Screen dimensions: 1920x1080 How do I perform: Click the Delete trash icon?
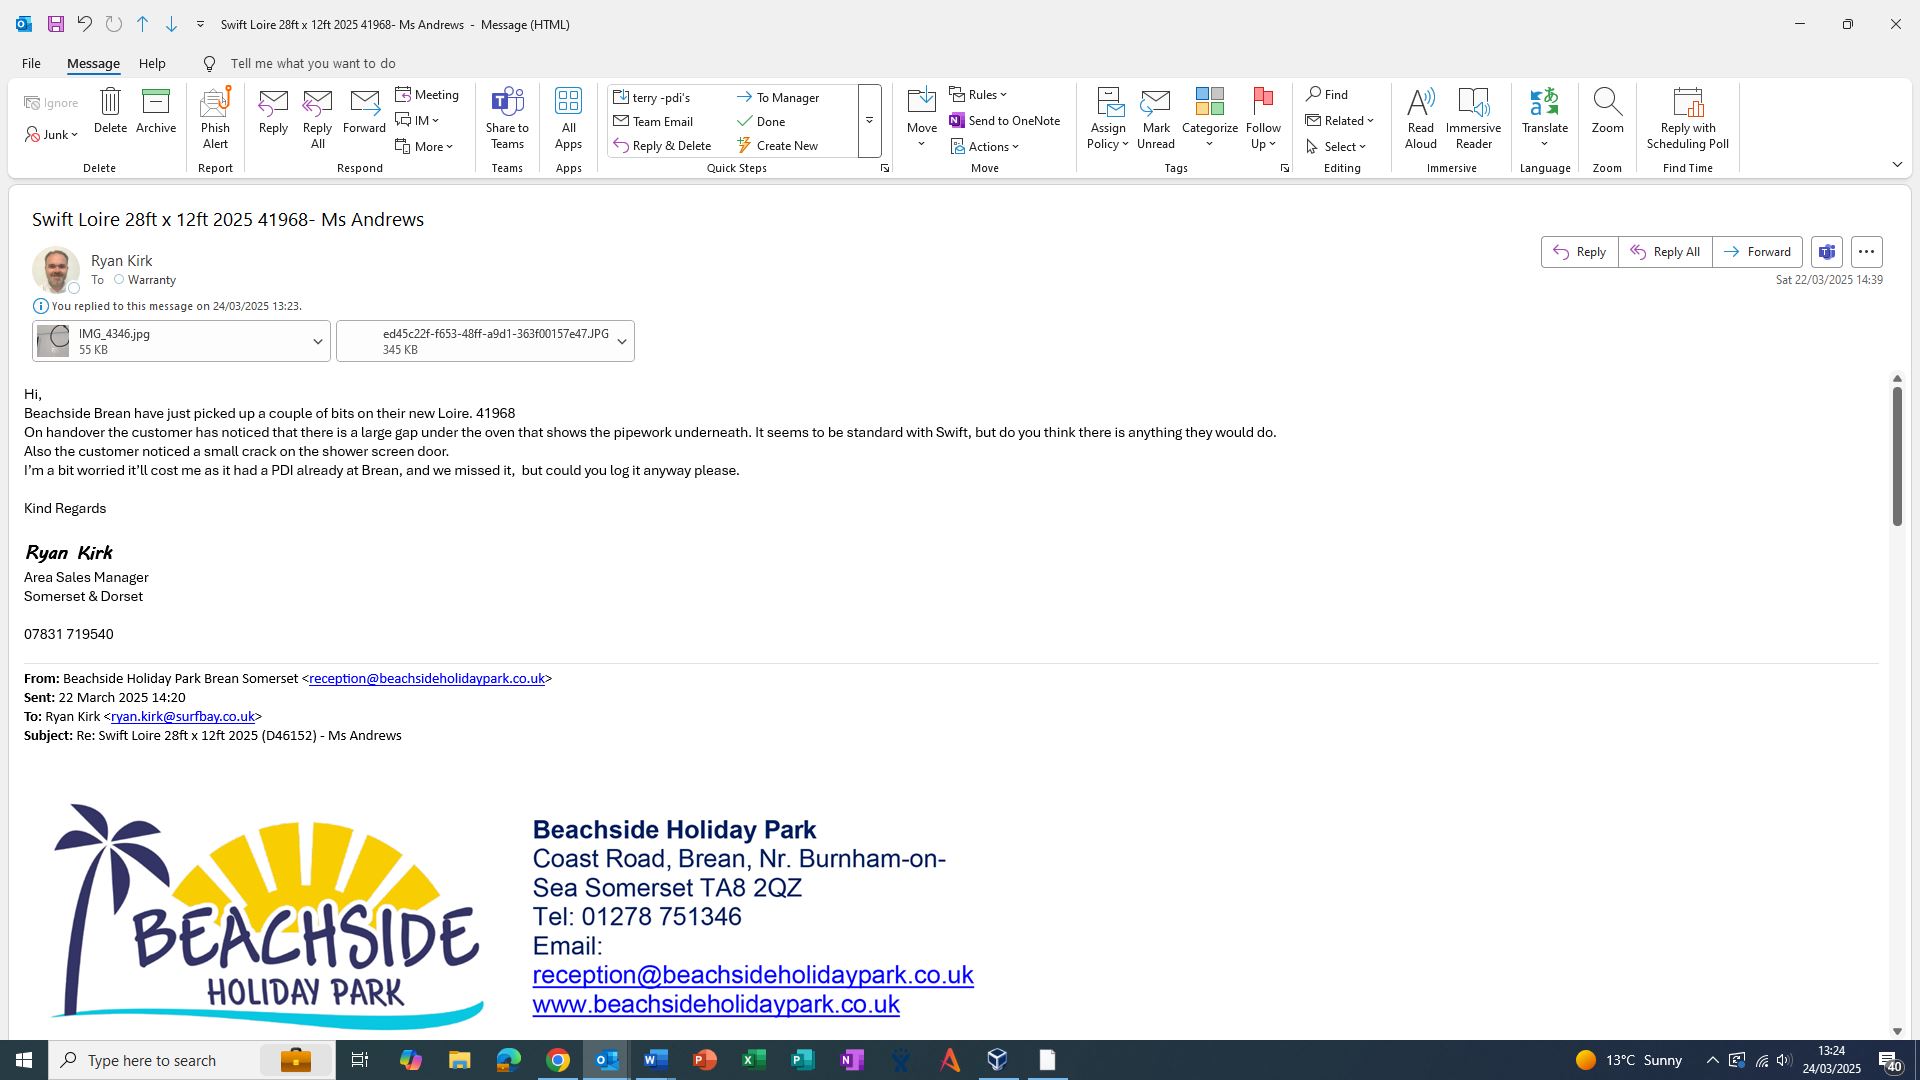110,102
